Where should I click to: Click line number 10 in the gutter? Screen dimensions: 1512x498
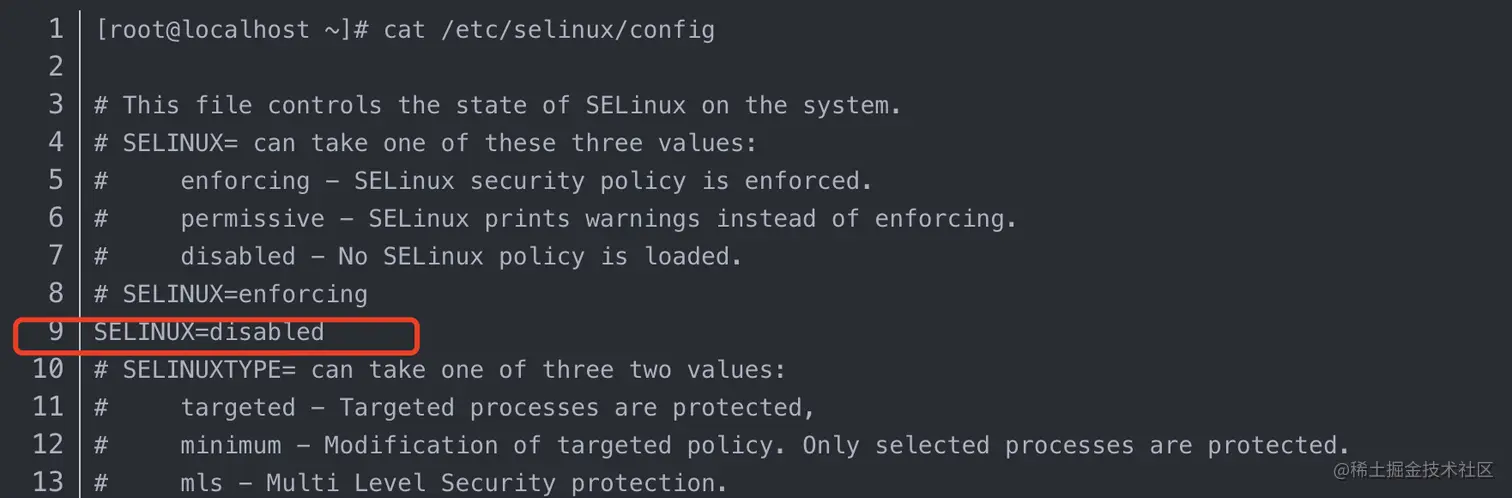point(48,370)
